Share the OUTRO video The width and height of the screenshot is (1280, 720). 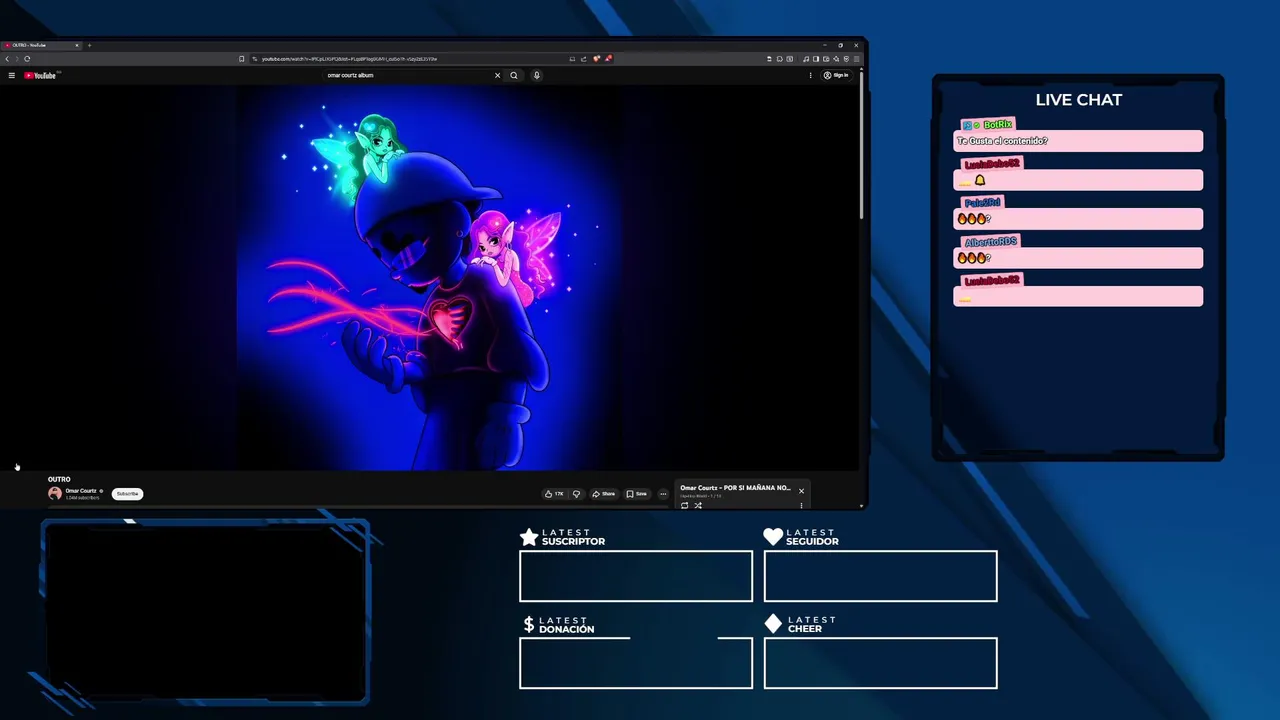click(x=603, y=494)
